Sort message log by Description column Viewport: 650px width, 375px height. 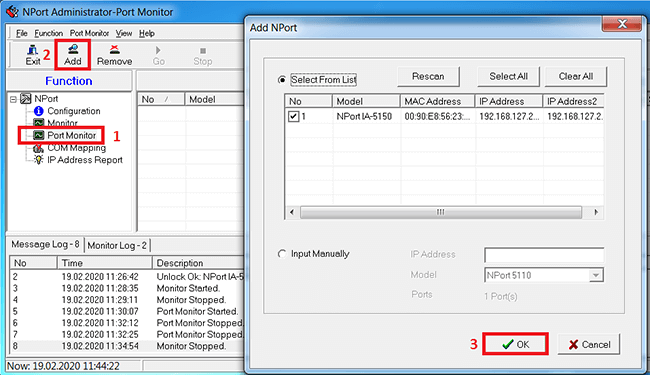tap(198, 263)
